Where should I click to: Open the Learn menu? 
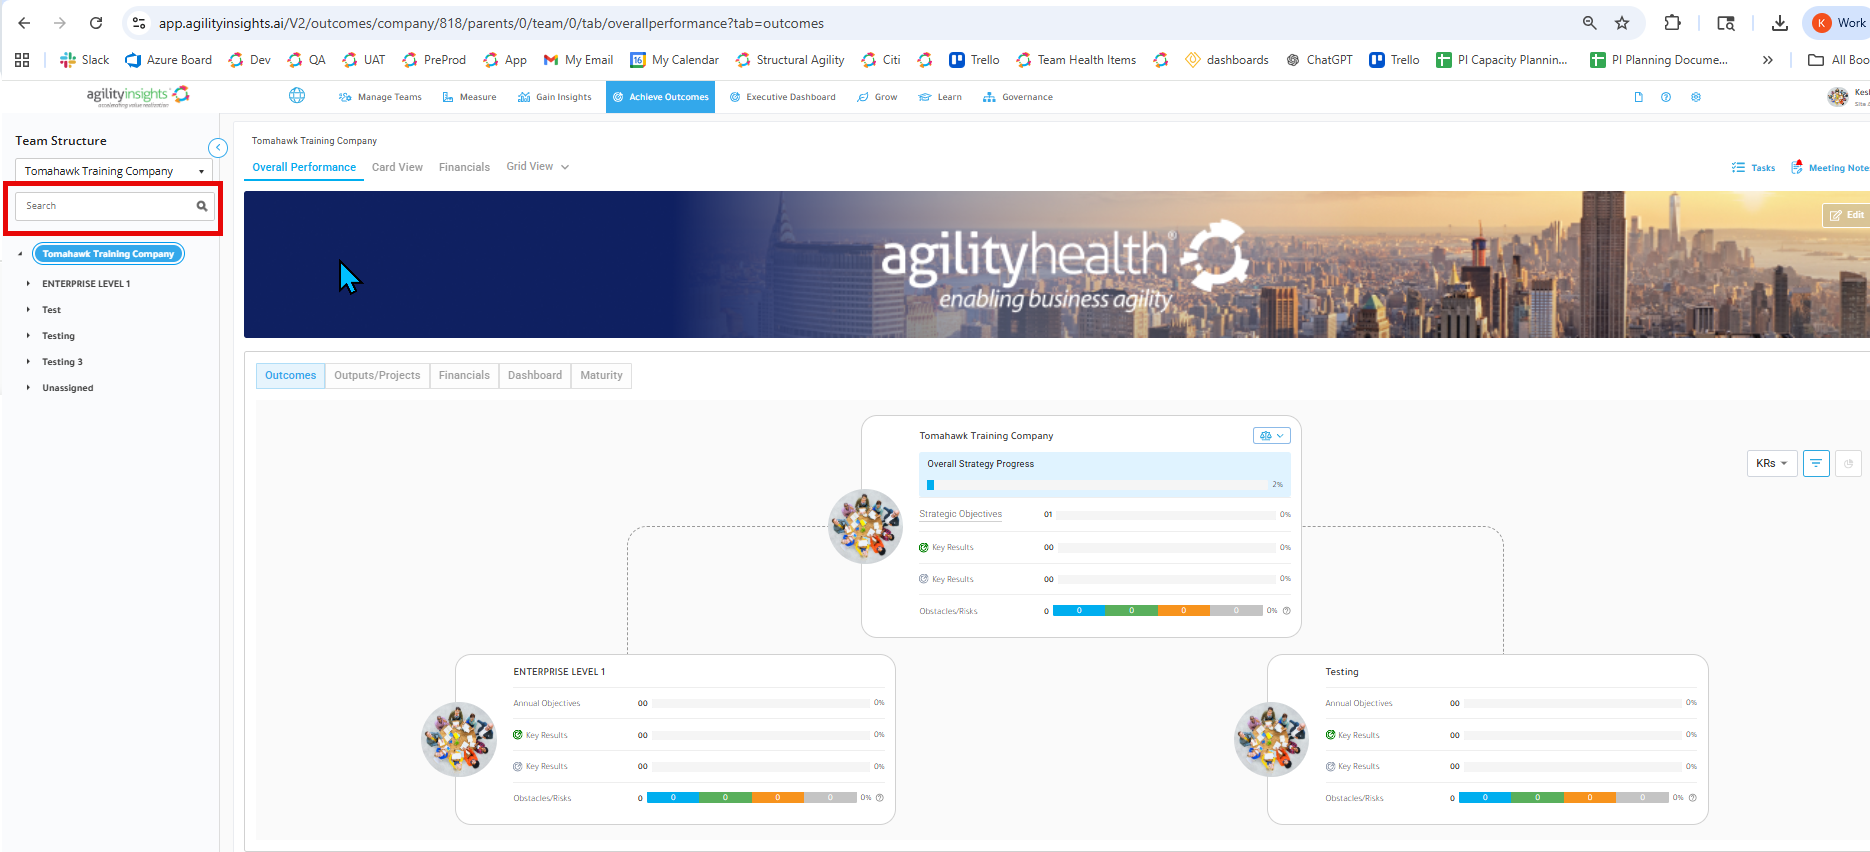(940, 97)
